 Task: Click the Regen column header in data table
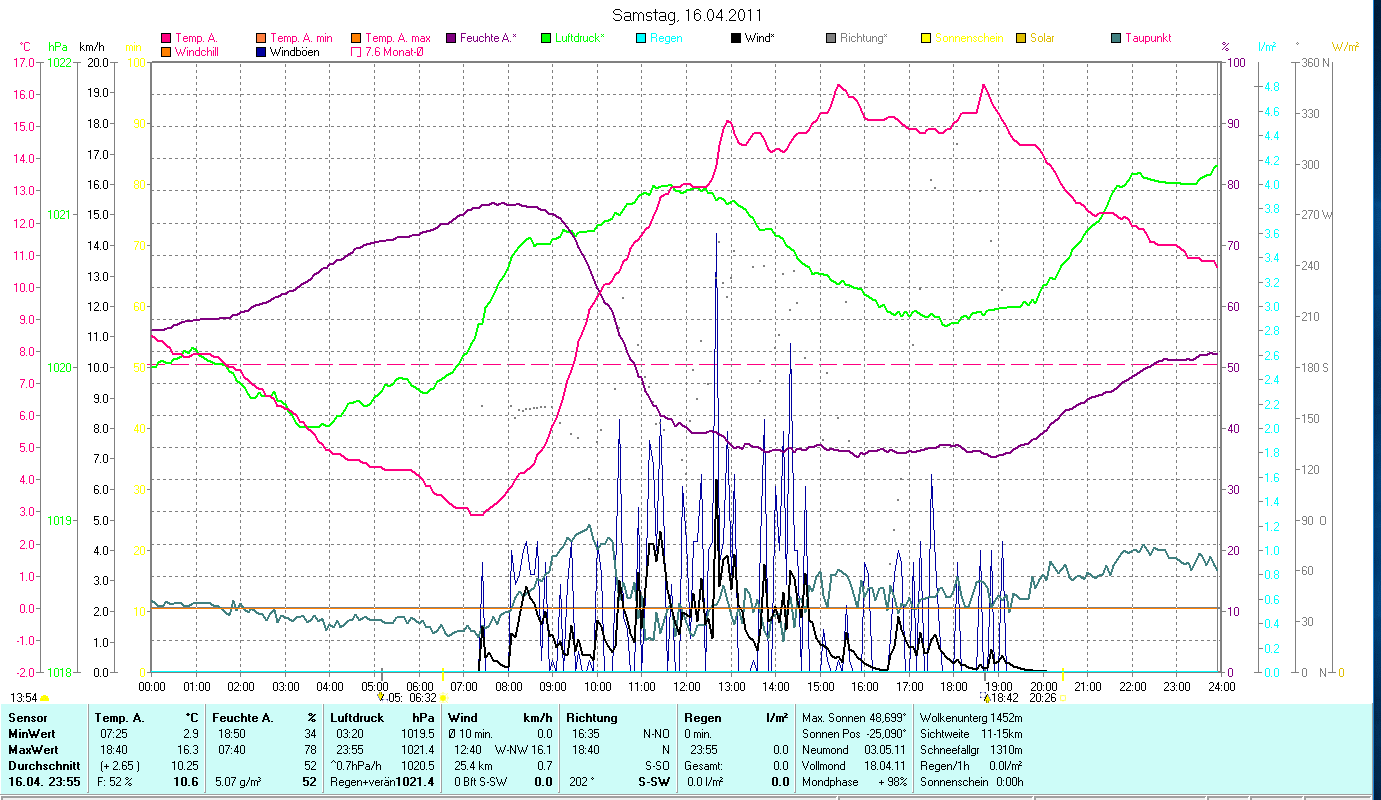click(703, 717)
